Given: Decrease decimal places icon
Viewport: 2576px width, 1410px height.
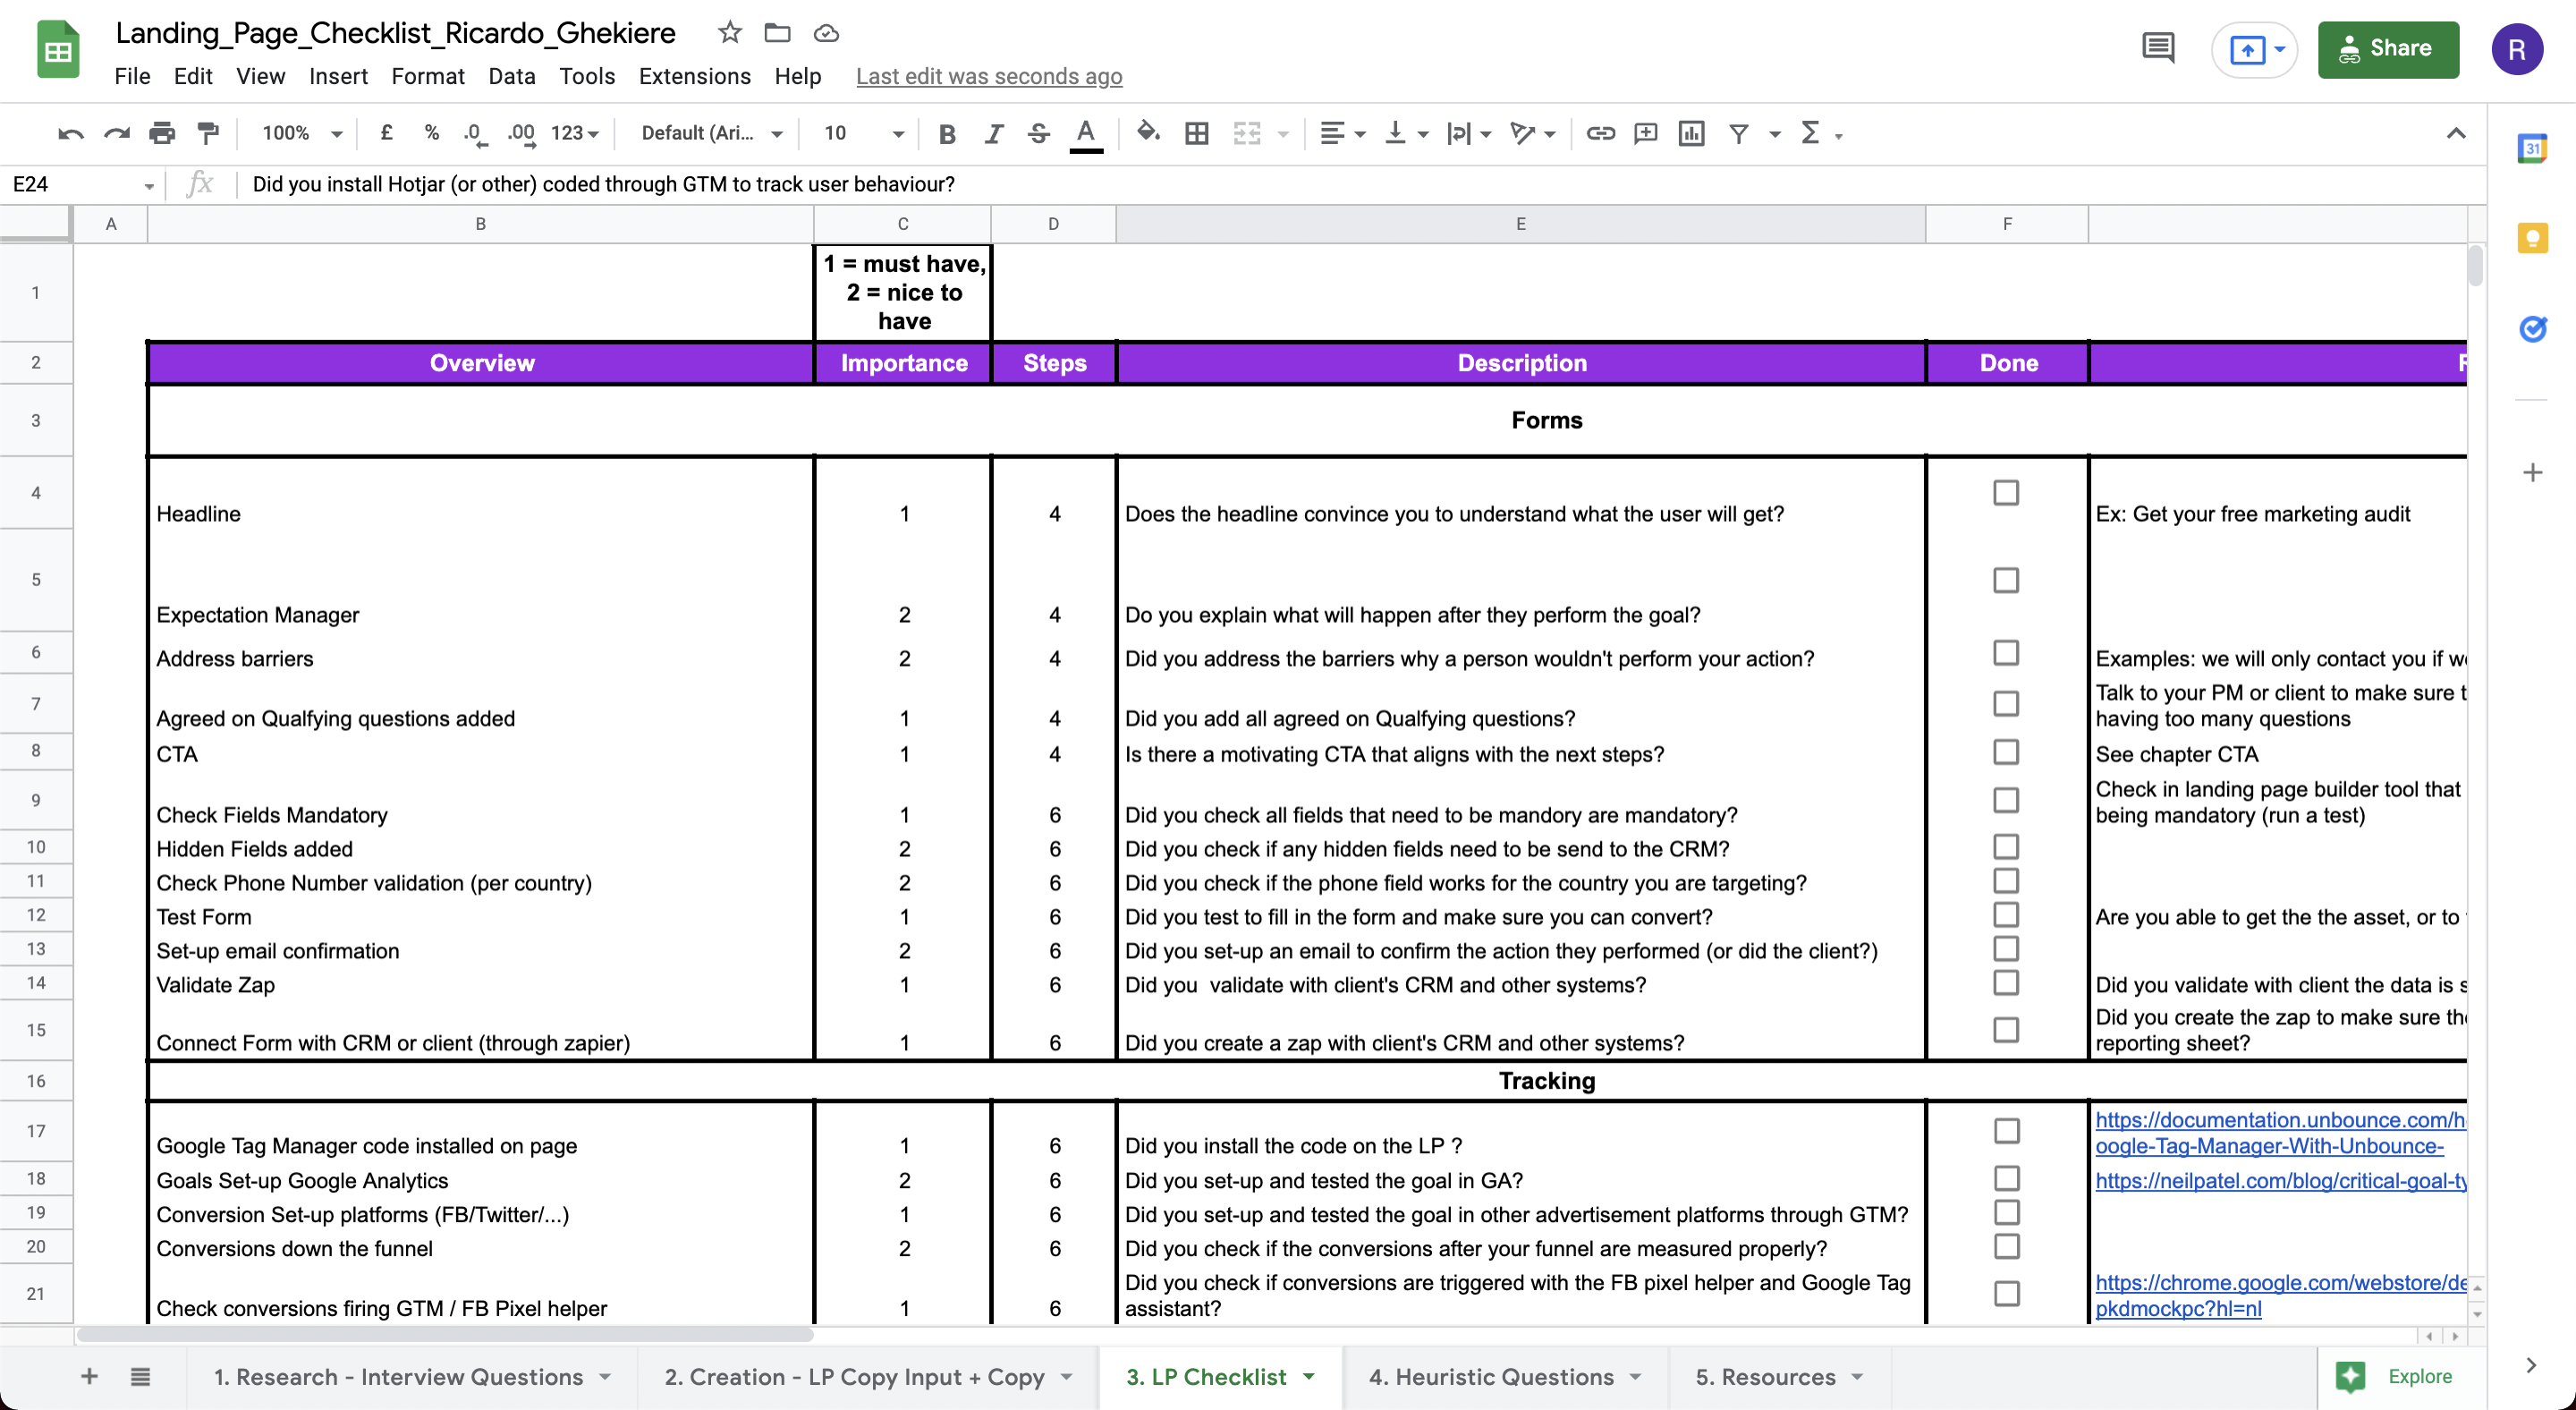Looking at the screenshot, I should coord(475,133).
